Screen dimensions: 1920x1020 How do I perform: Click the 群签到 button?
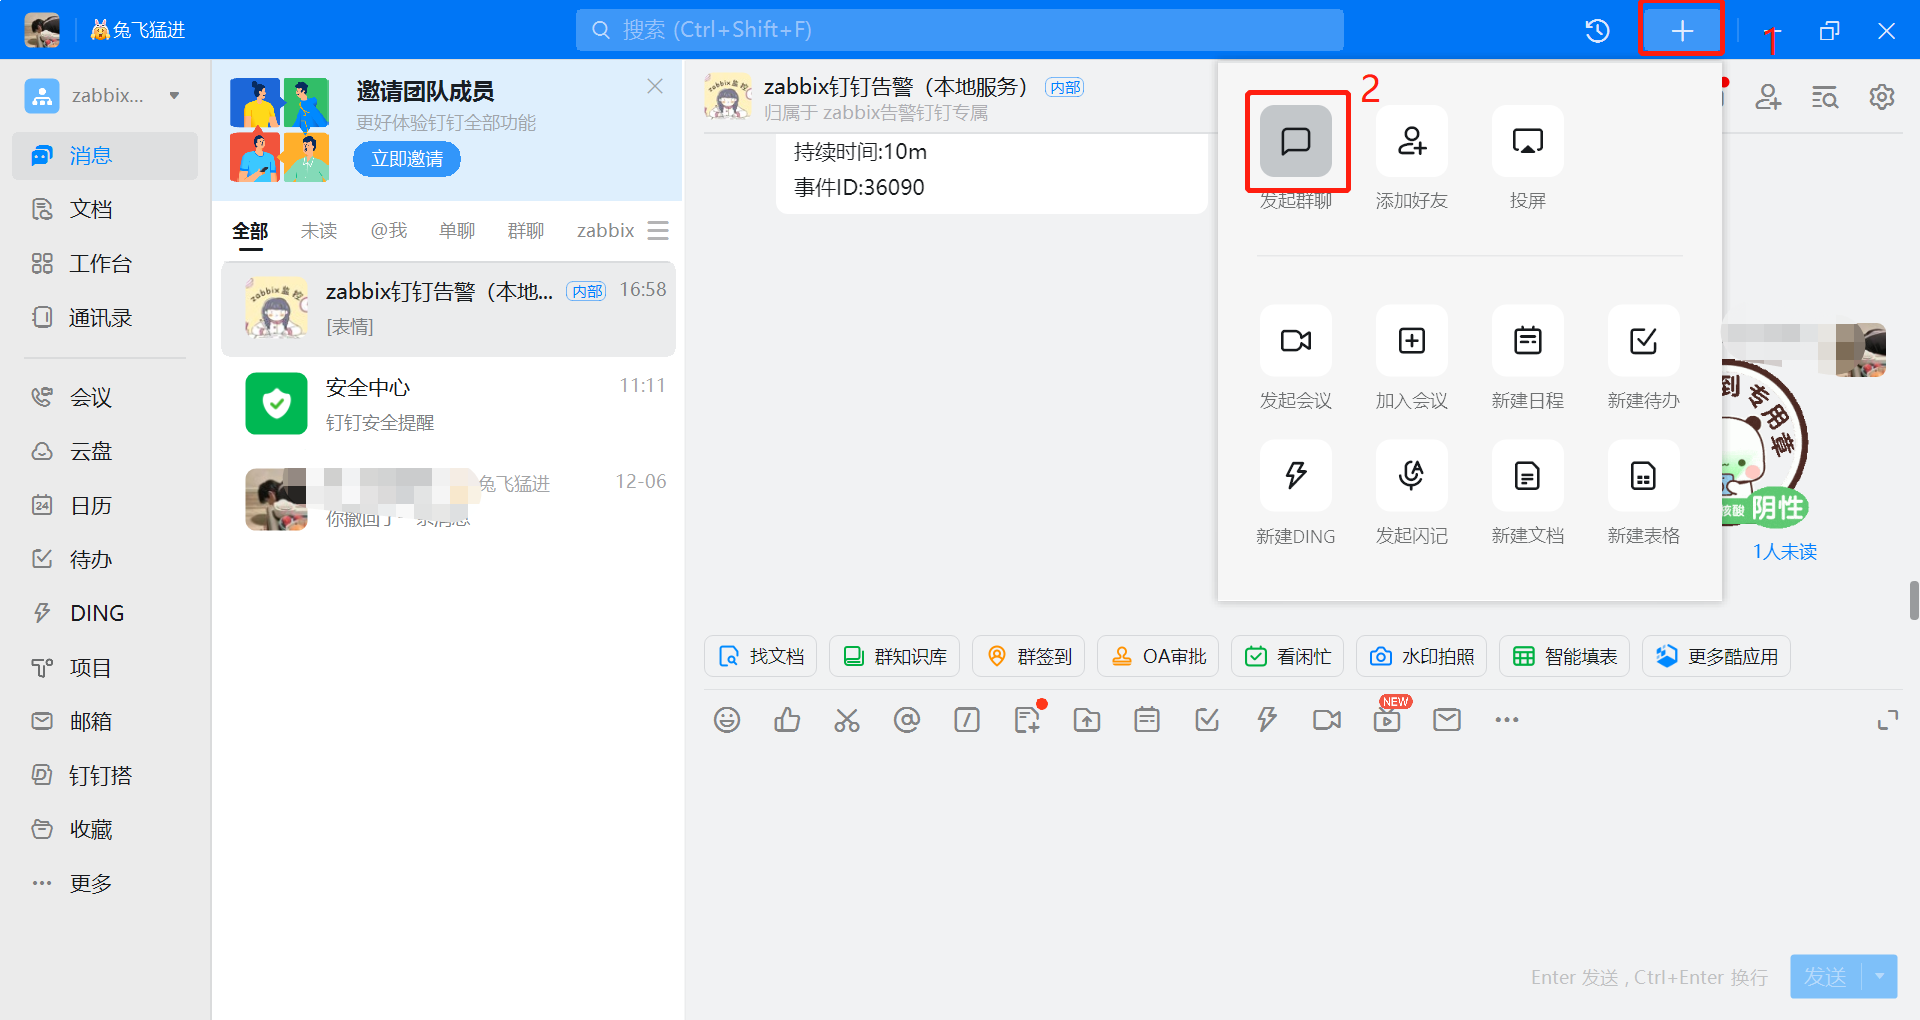[x=1028, y=657]
